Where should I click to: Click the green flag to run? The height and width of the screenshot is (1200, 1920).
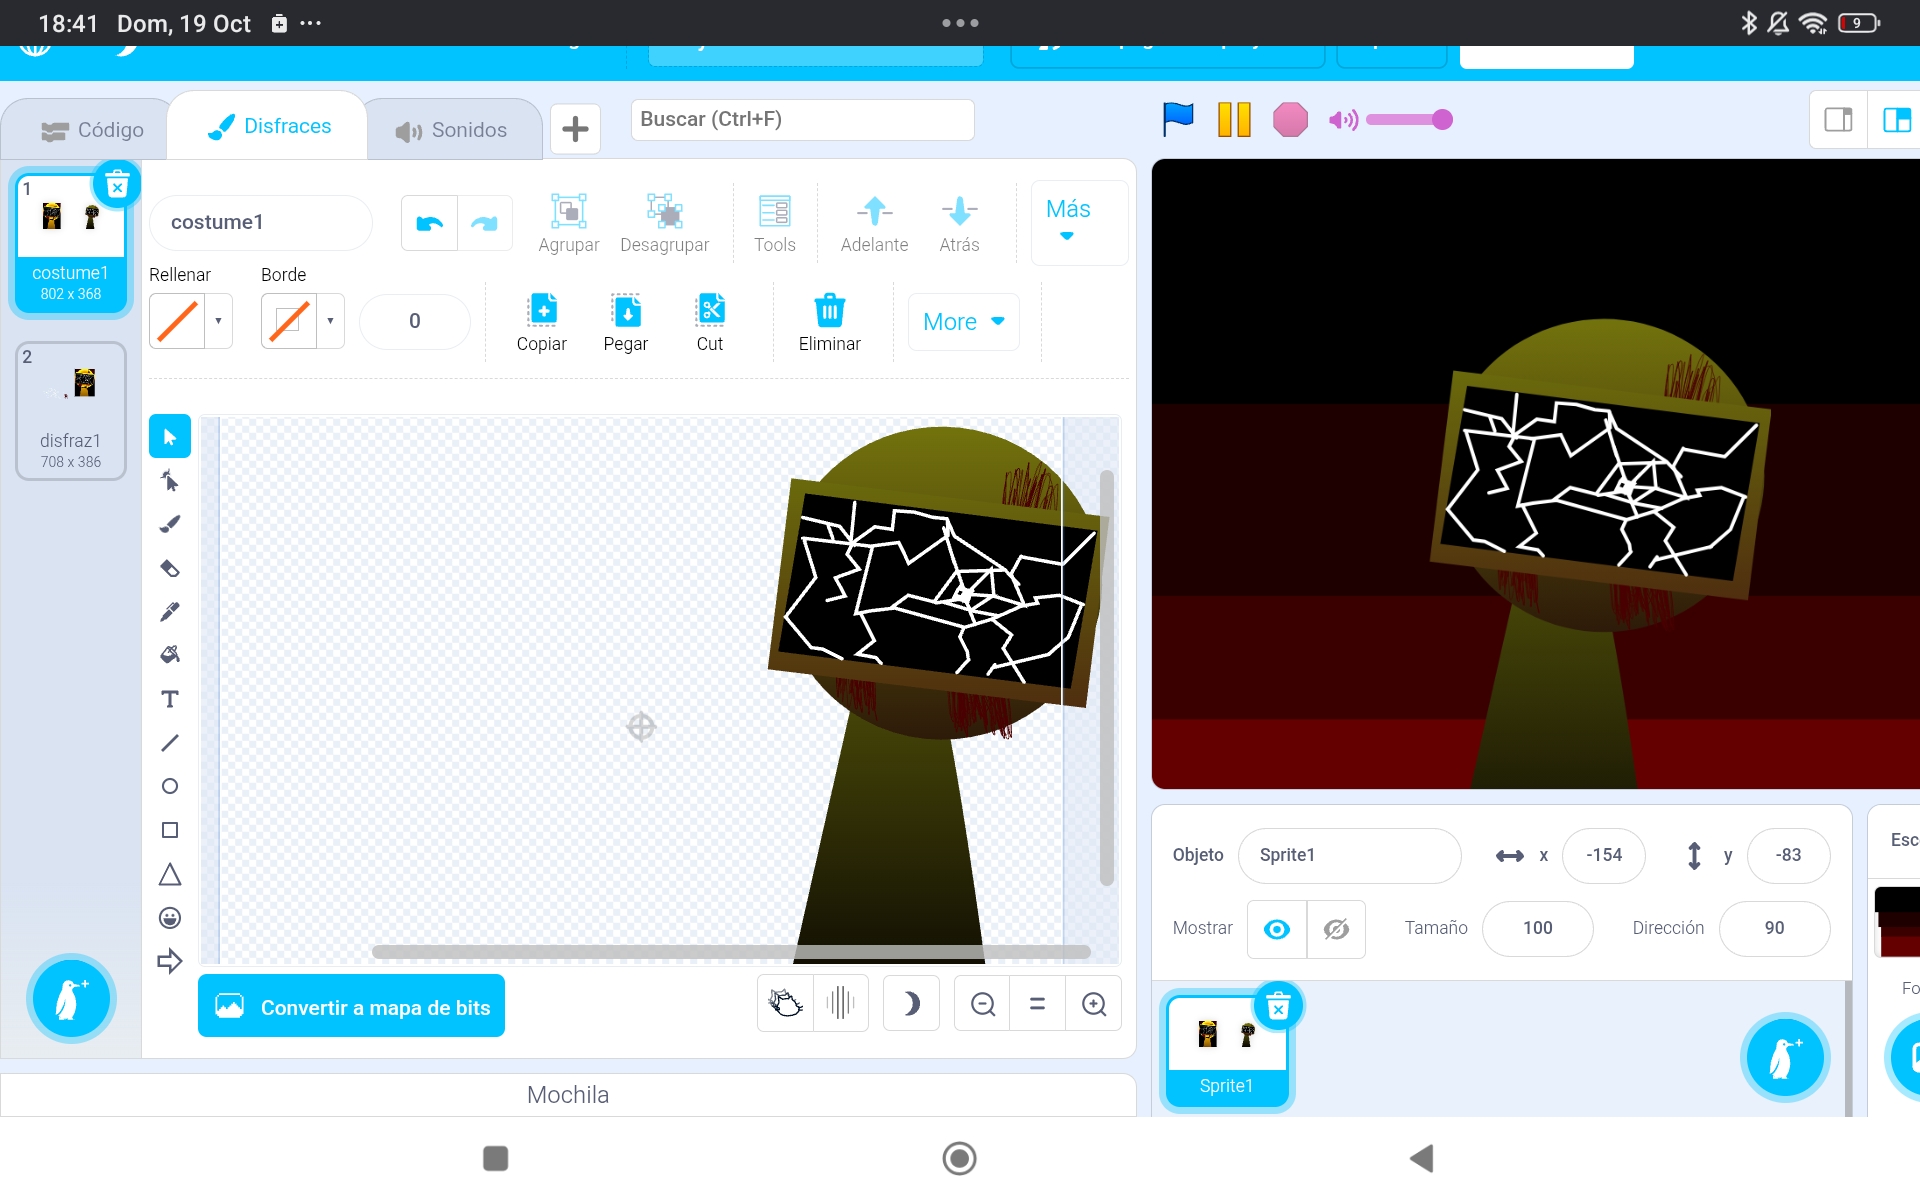(x=1178, y=120)
